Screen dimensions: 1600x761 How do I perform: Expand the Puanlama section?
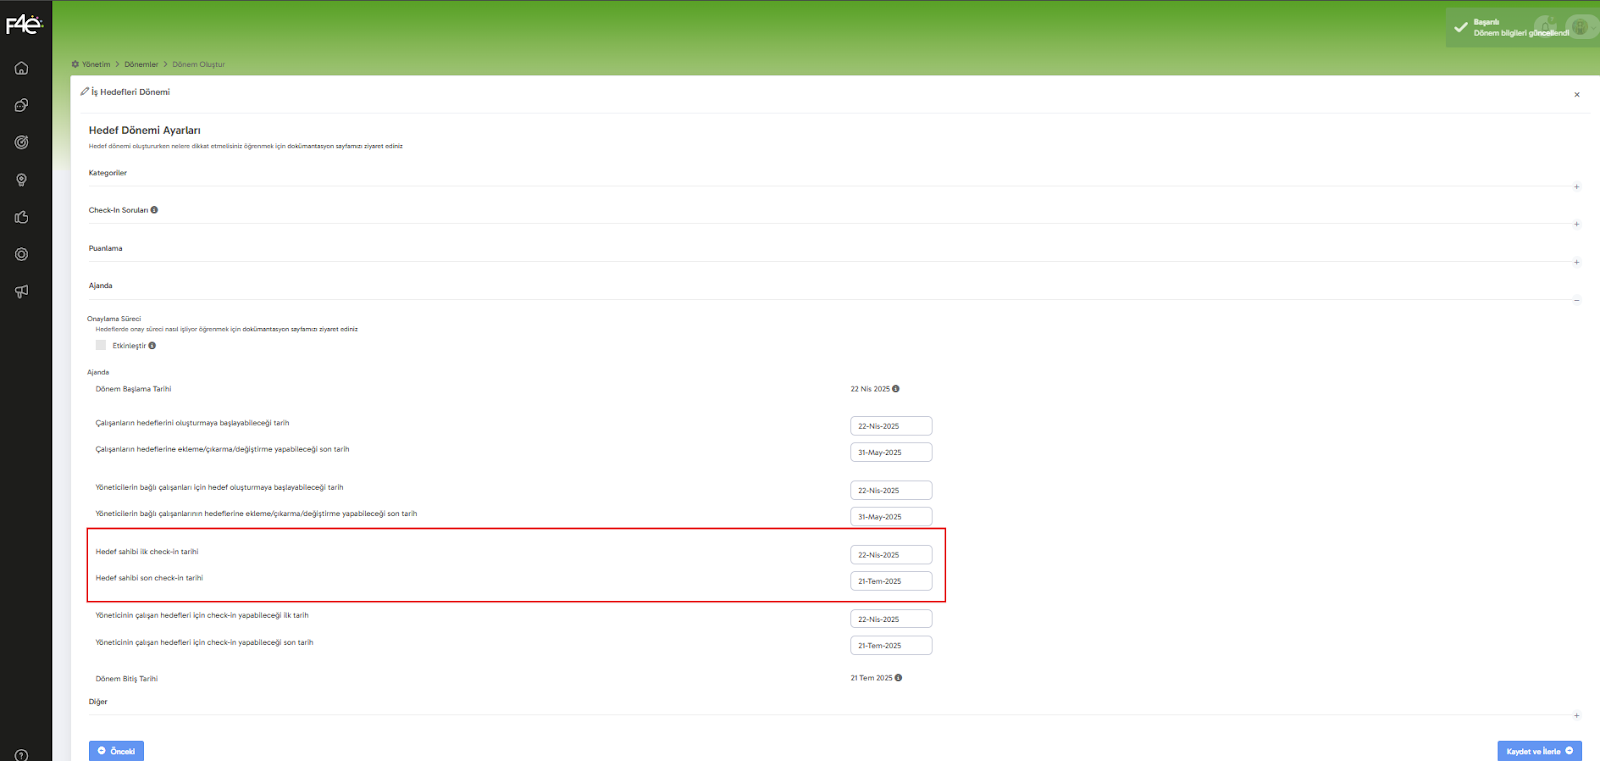click(x=1576, y=262)
